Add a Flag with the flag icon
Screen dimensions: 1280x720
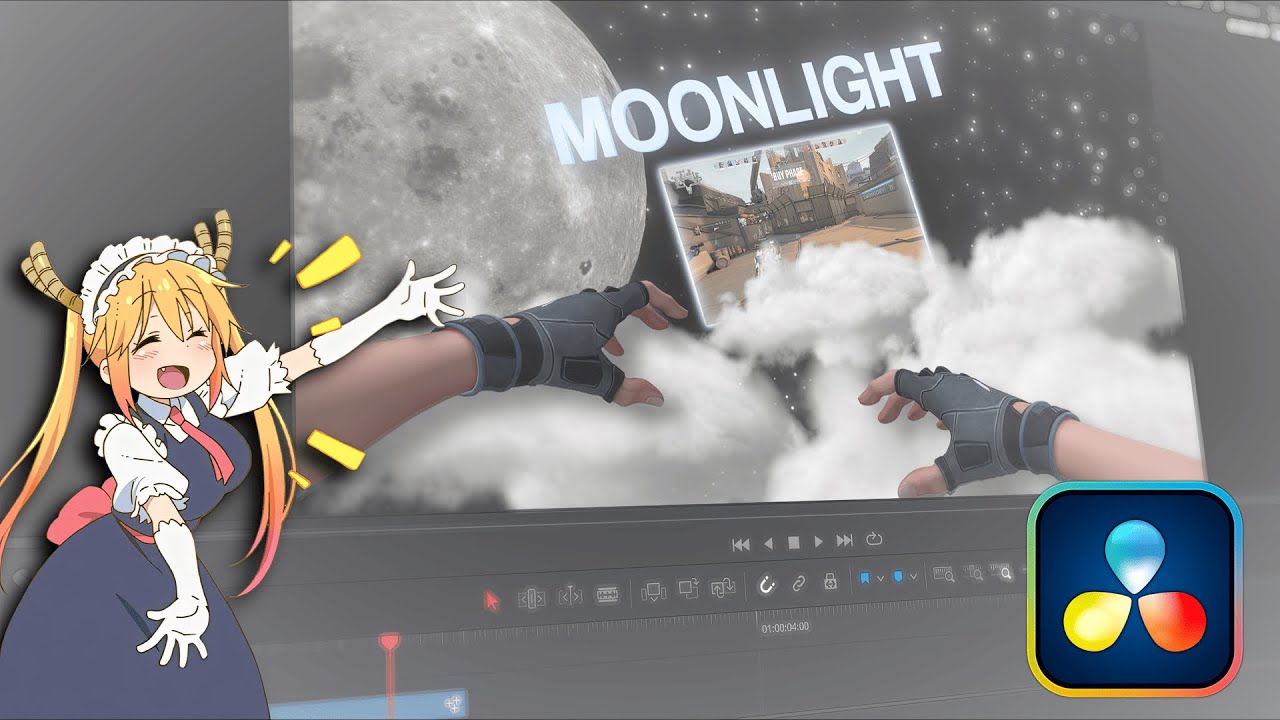[865, 578]
